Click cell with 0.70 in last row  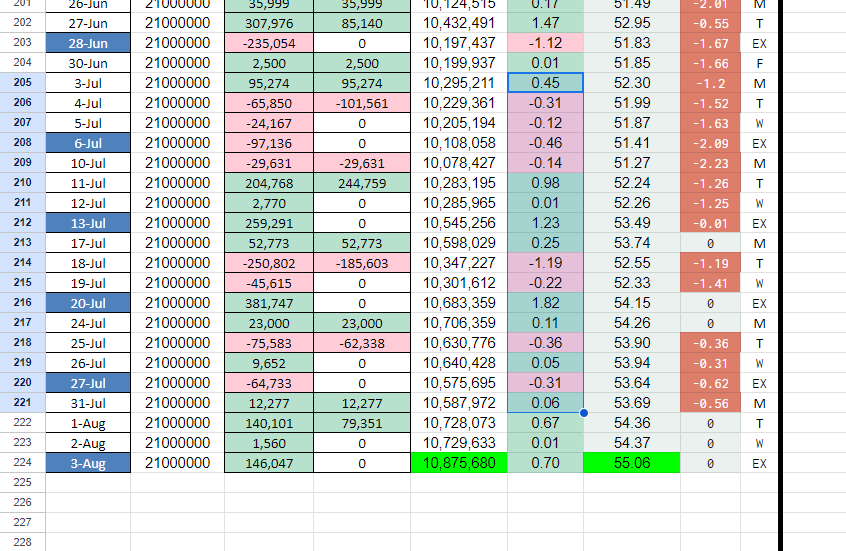coord(545,463)
